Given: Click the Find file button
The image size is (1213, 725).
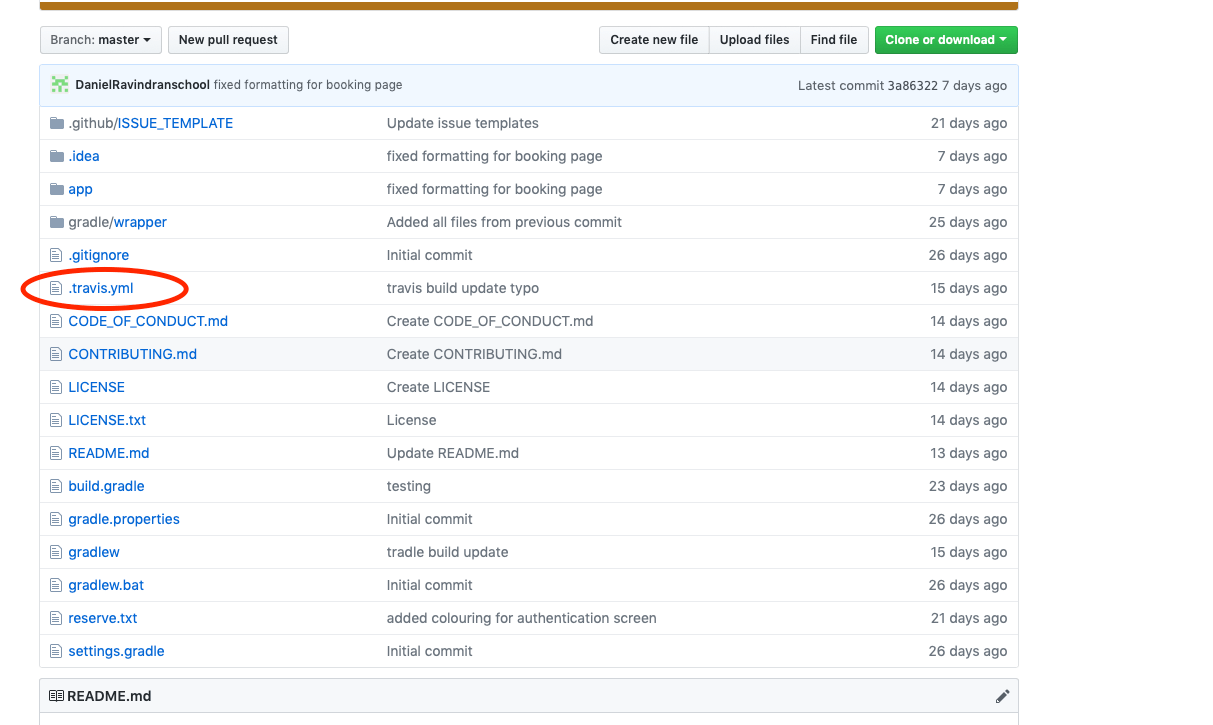Looking at the screenshot, I should point(834,40).
